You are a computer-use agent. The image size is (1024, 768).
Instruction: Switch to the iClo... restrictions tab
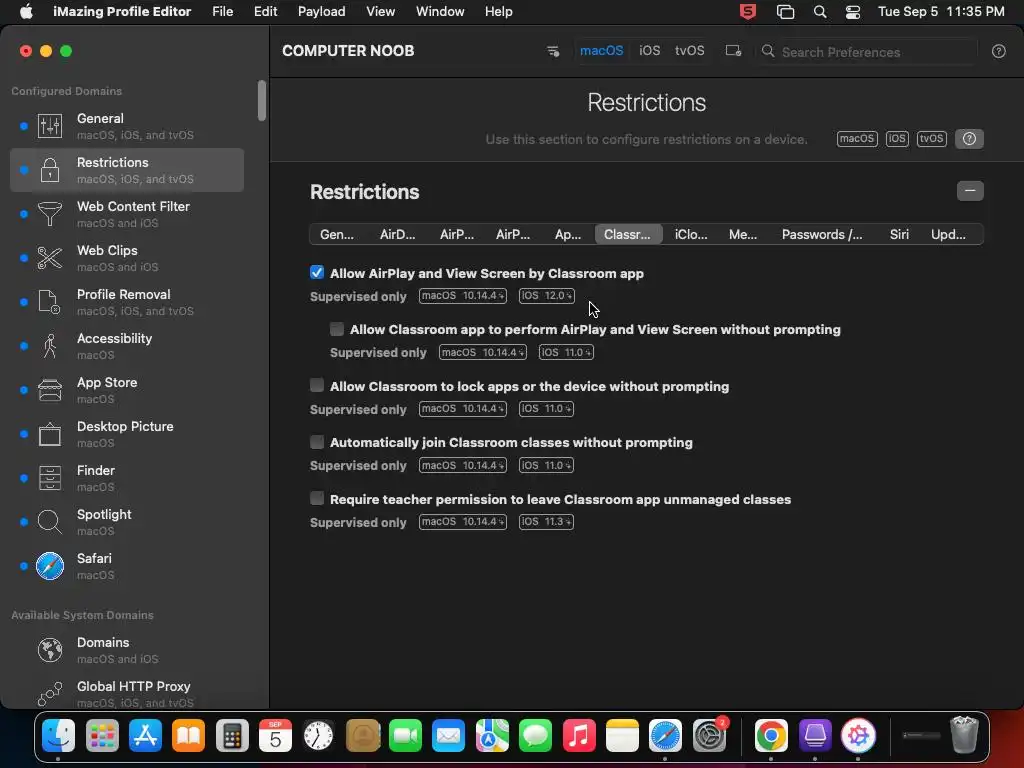691,234
